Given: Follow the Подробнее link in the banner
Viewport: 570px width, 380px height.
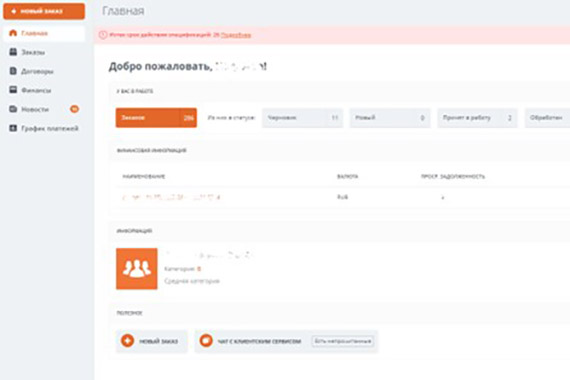Looking at the screenshot, I should click(x=236, y=35).
